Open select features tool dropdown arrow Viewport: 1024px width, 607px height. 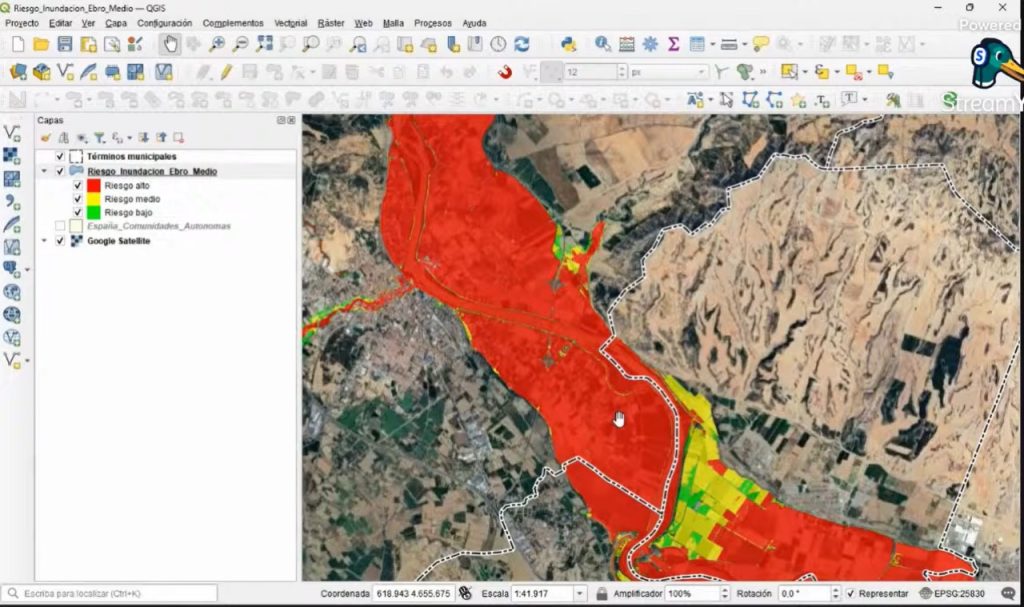point(805,72)
